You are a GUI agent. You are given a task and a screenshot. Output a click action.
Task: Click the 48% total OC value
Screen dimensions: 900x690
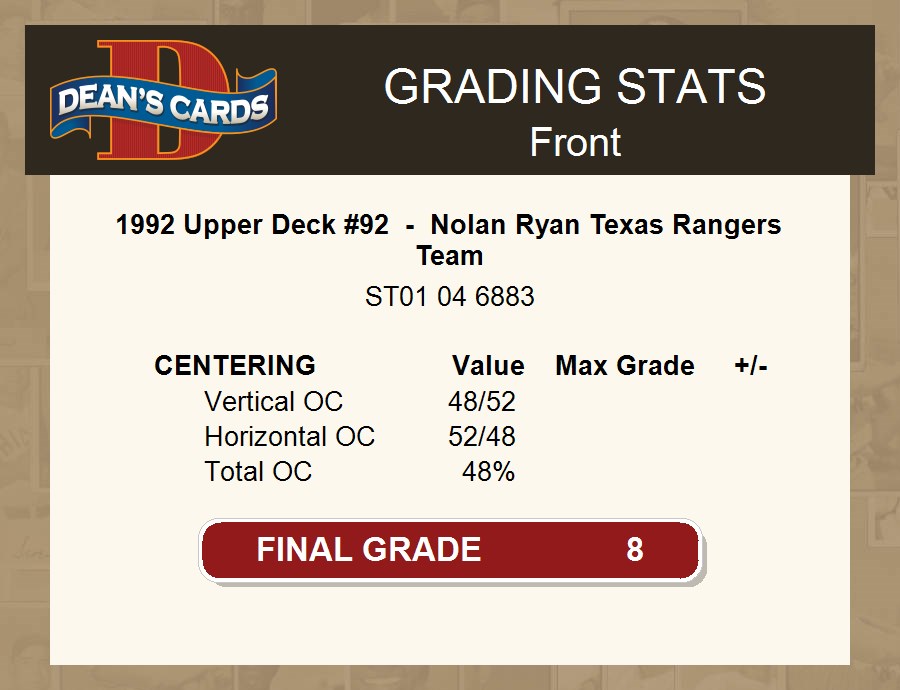point(488,472)
